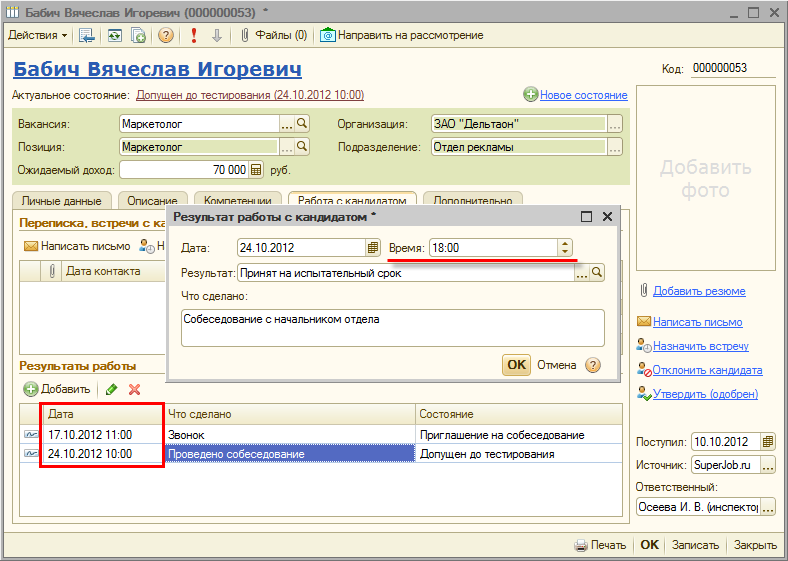Adjust Время value with spinner arrows

[565, 248]
